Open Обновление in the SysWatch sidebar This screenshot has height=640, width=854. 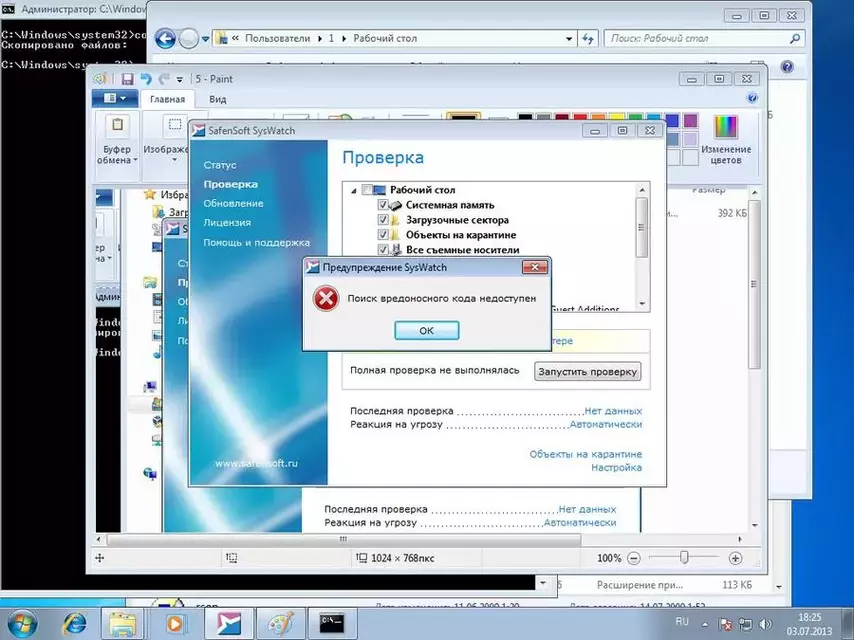click(x=233, y=203)
